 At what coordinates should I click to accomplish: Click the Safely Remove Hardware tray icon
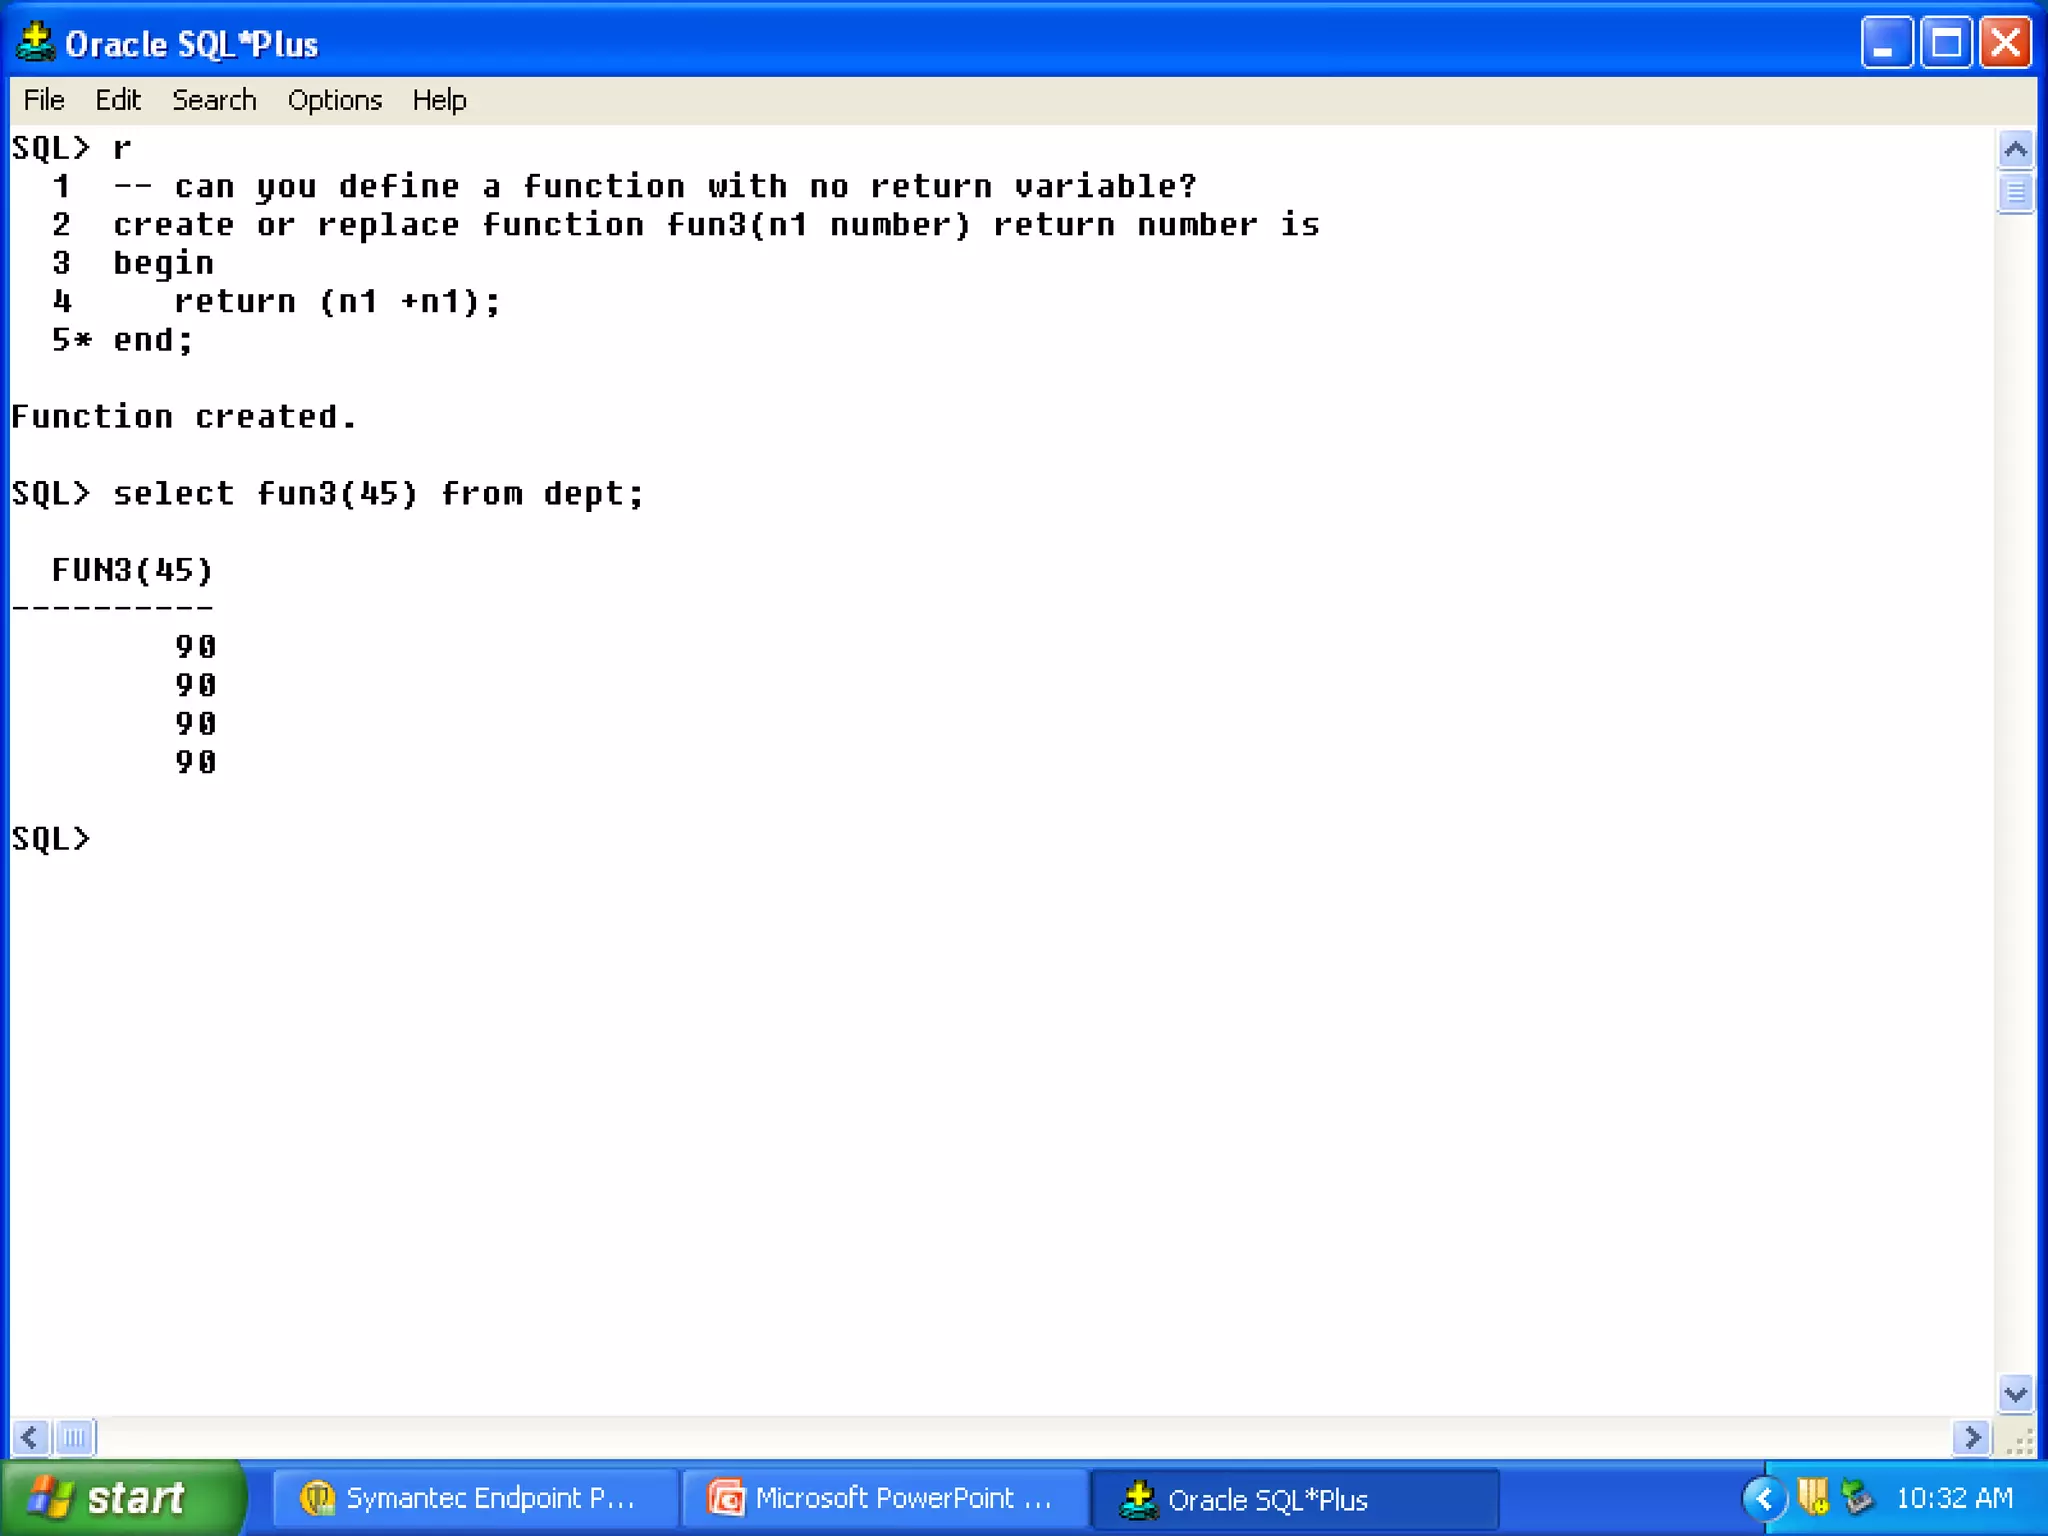pyautogui.click(x=1858, y=1497)
